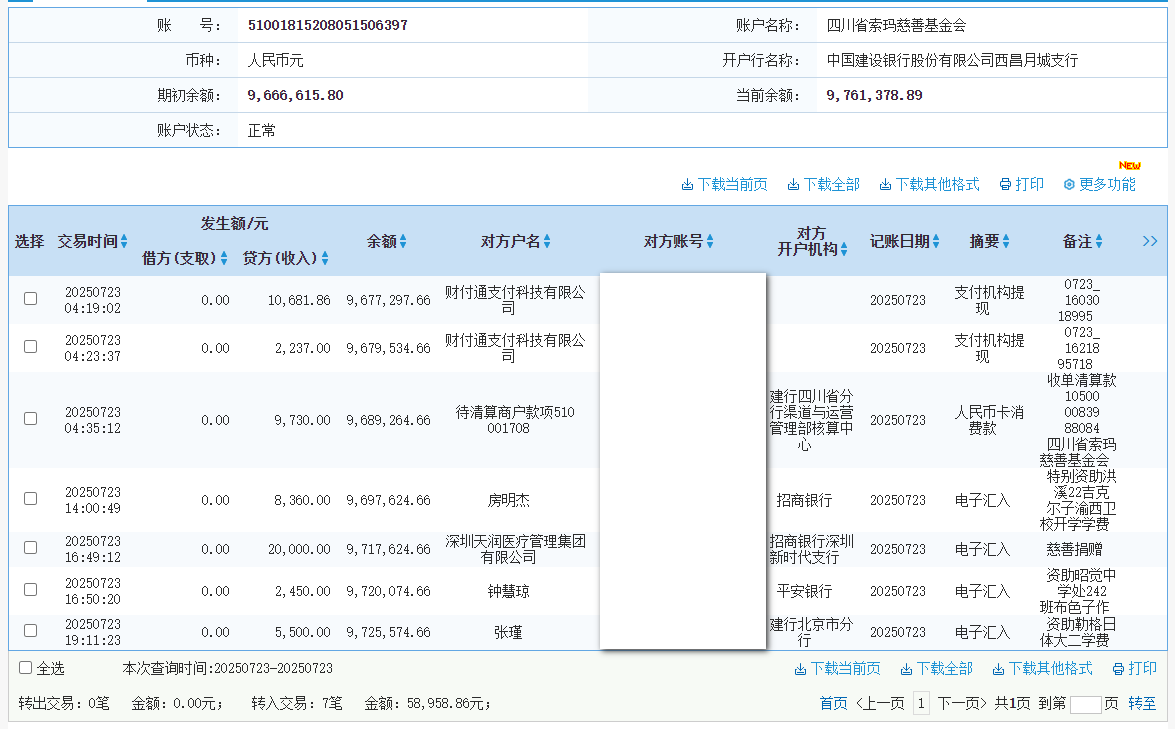
Task: Click the page number input field
Action: (1086, 704)
